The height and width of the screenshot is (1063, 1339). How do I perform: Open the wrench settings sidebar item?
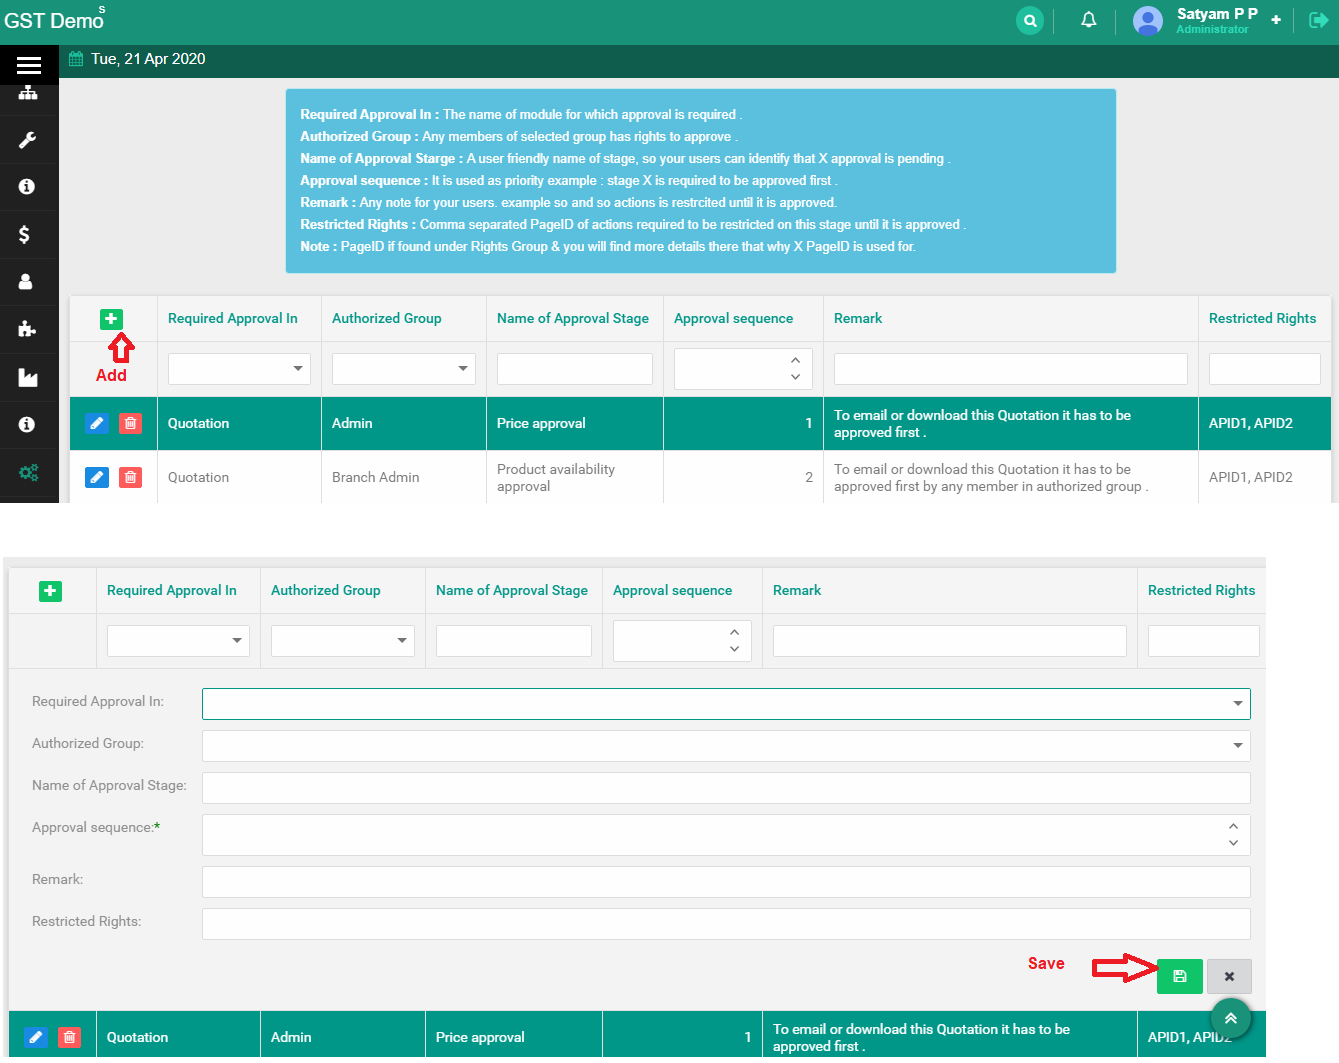(28, 140)
